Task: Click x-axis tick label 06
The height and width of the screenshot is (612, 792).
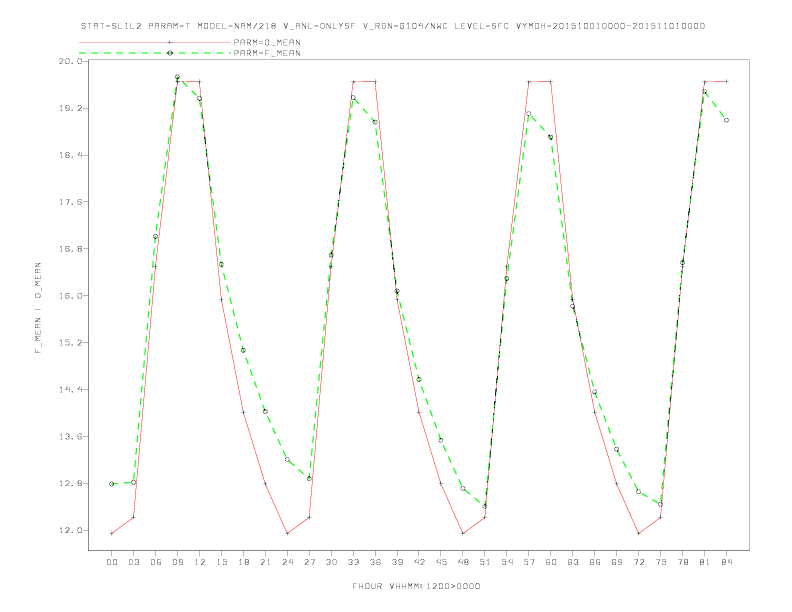Action: pyautogui.click(x=156, y=562)
